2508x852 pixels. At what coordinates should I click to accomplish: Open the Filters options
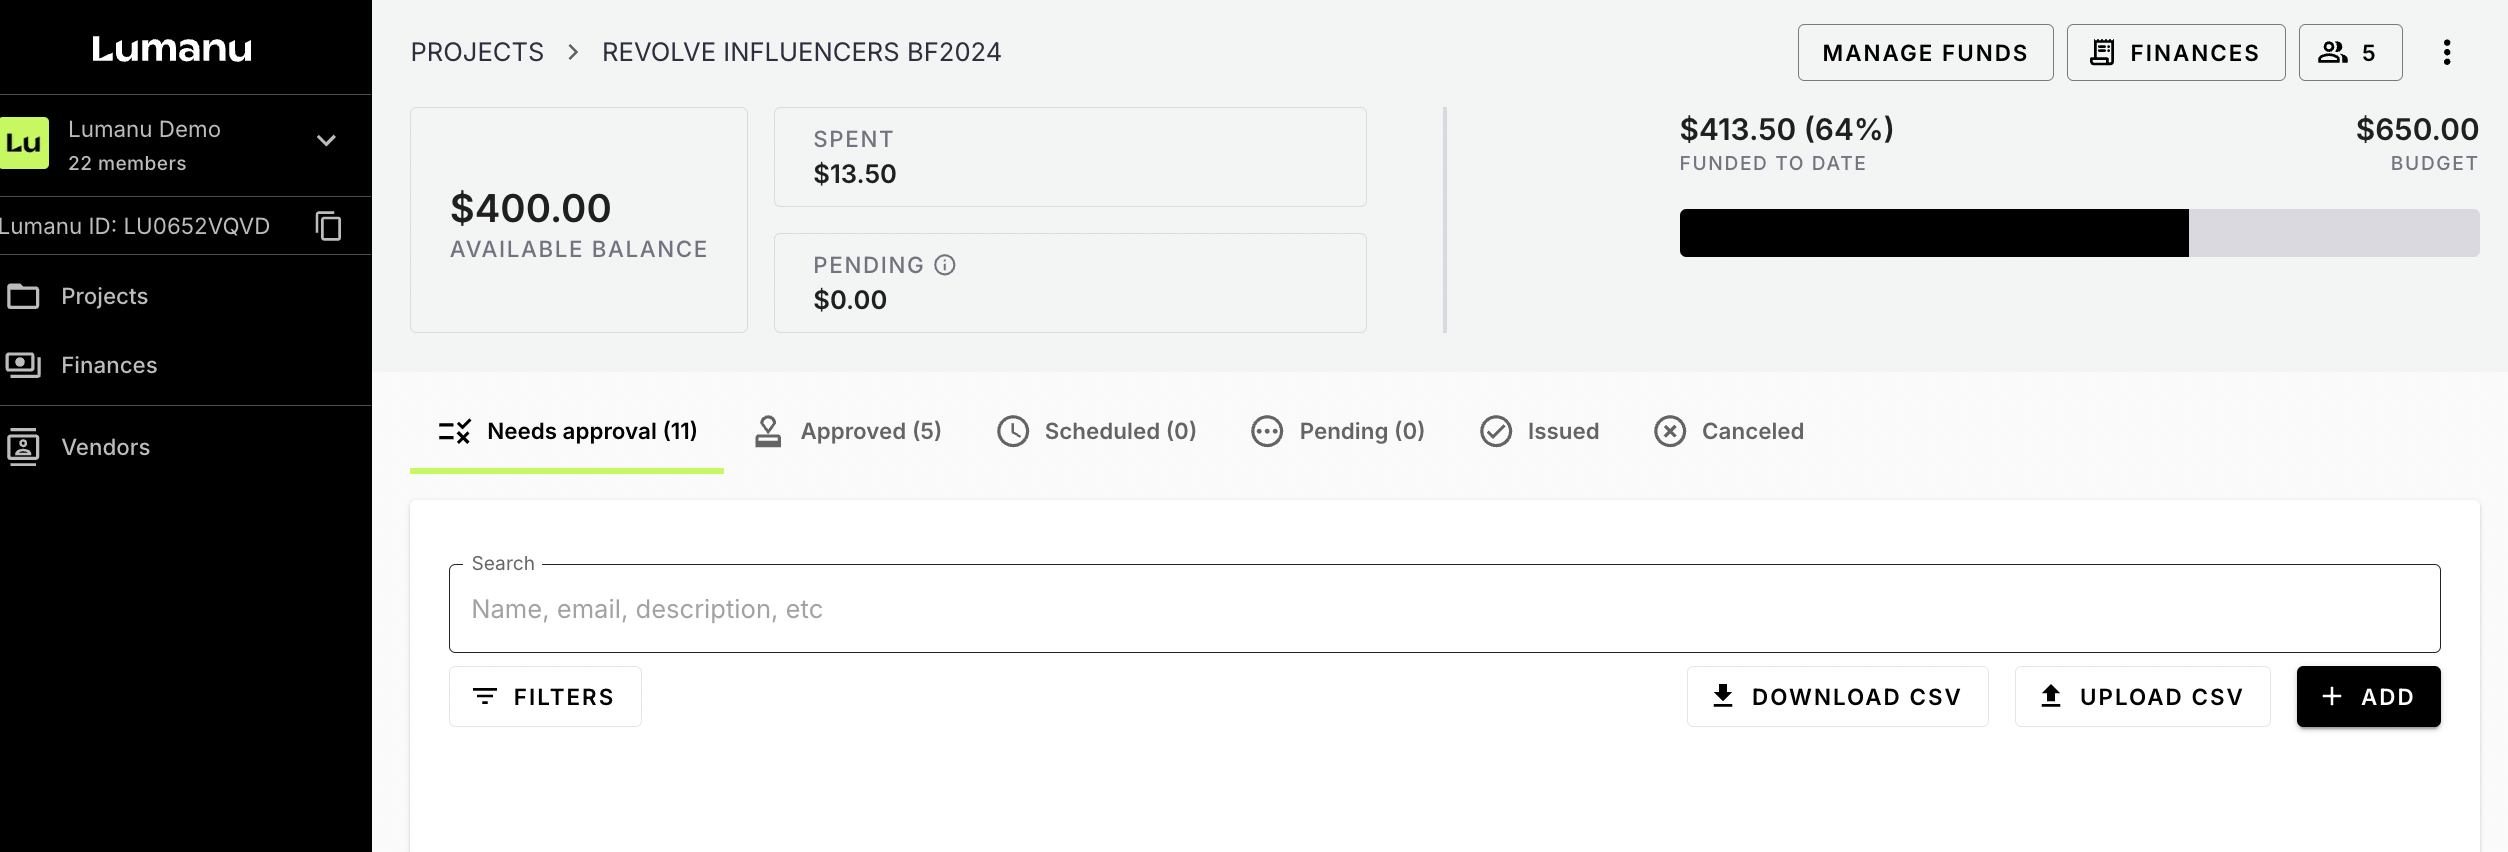[x=545, y=697]
